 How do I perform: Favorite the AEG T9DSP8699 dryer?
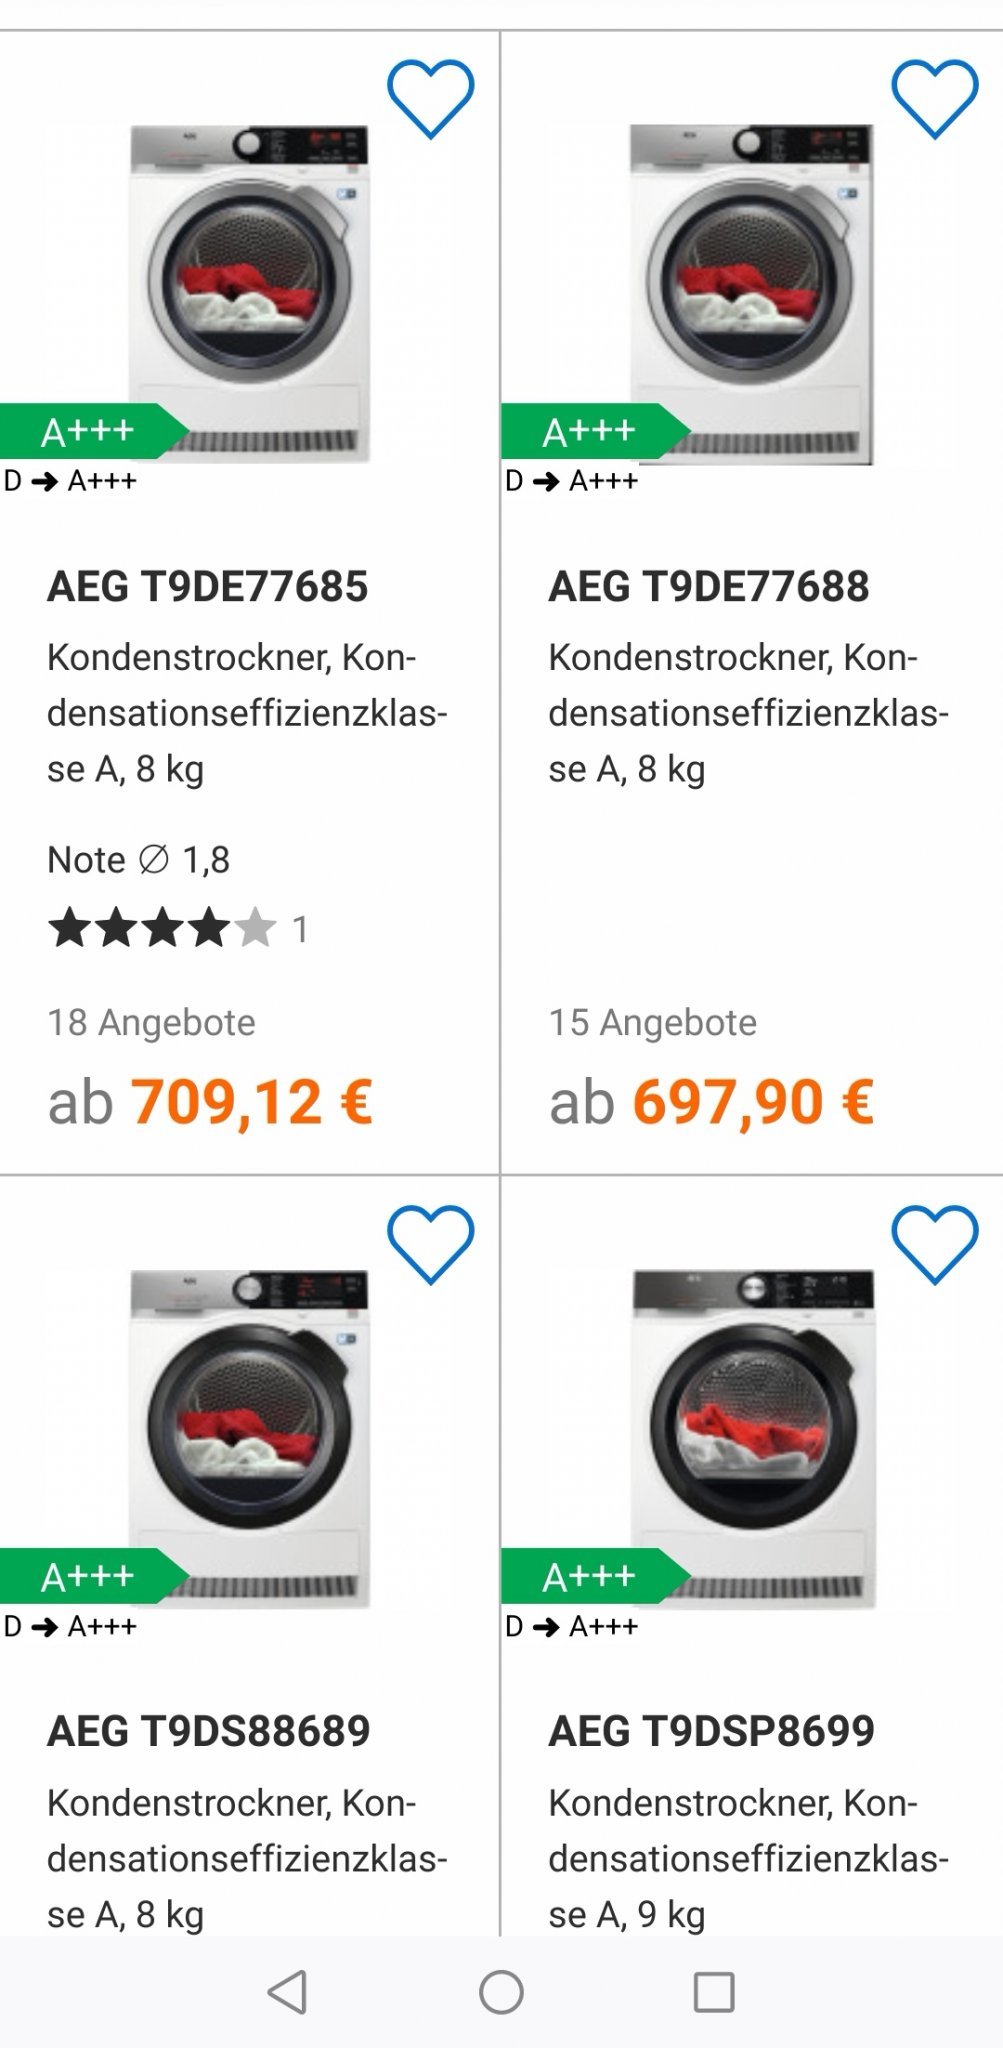coord(934,1243)
